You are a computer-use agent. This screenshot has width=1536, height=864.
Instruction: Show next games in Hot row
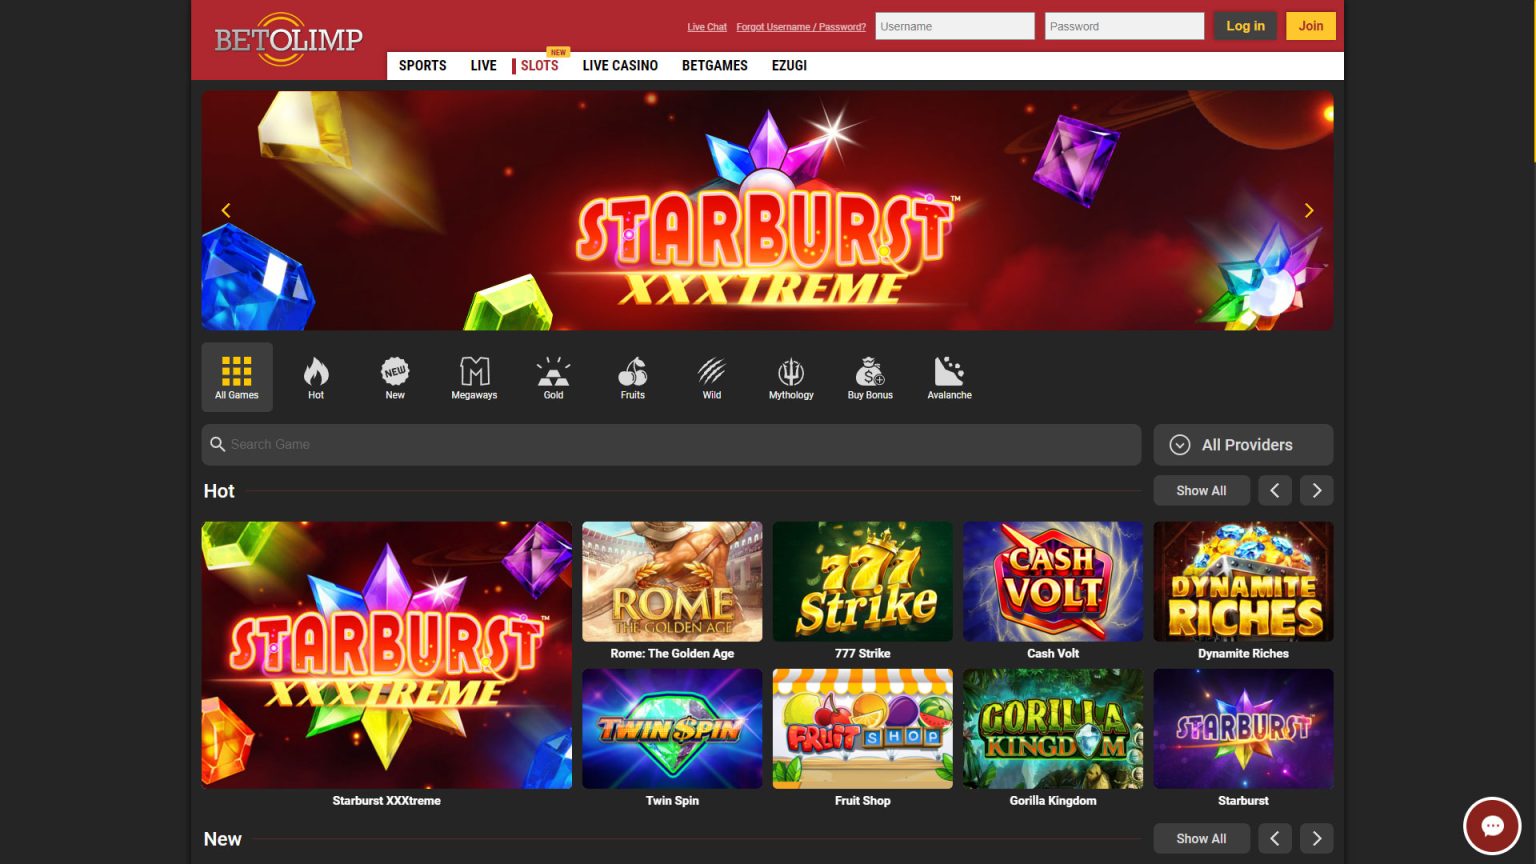pos(1317,491)
